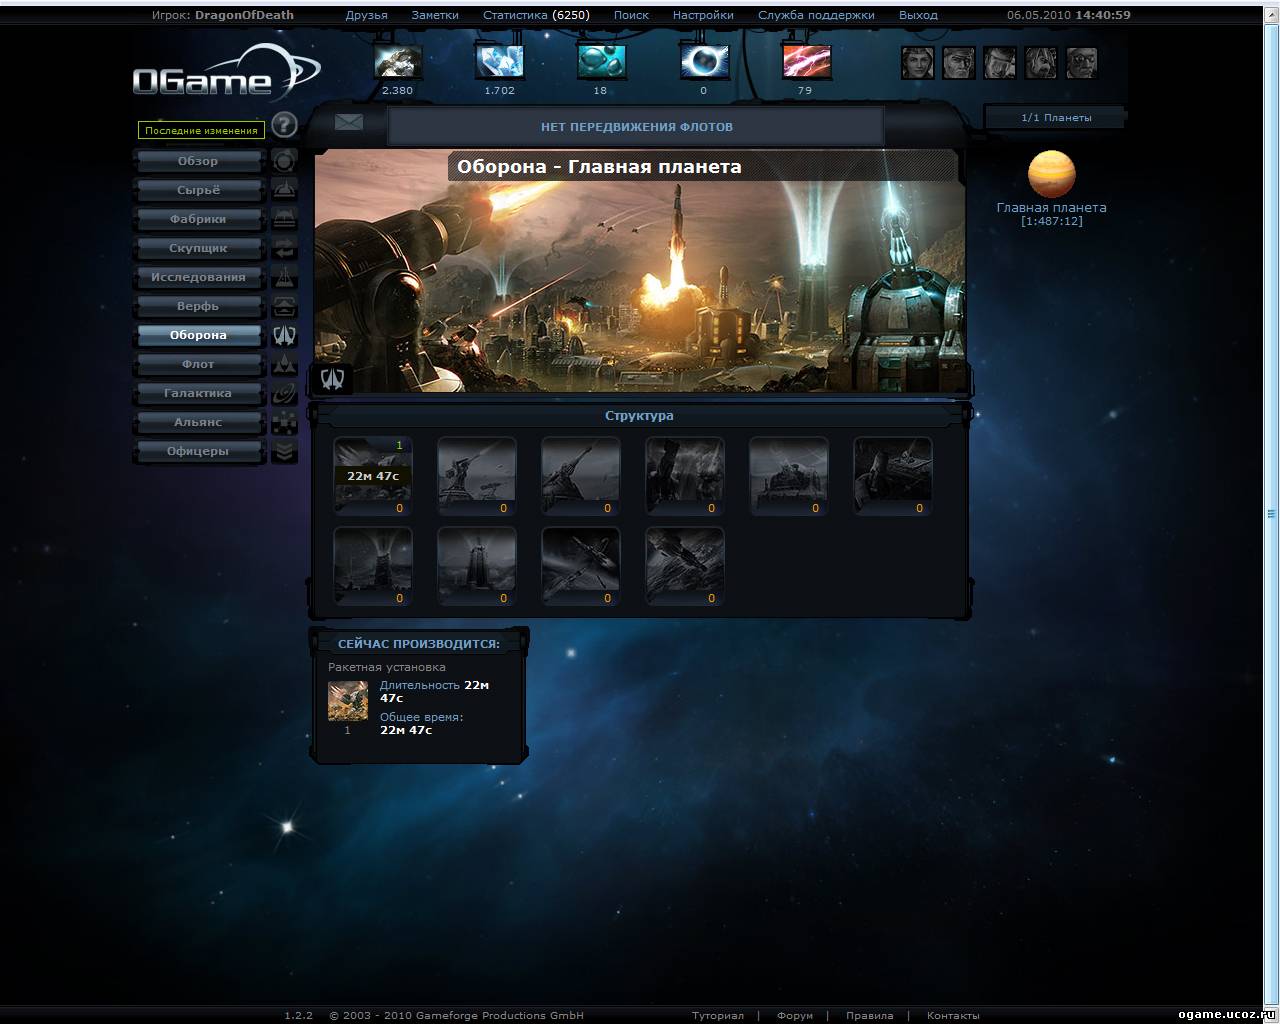Click the icon beside the Верфь button
The image size is (1280, 1024).
click(284, 306)
